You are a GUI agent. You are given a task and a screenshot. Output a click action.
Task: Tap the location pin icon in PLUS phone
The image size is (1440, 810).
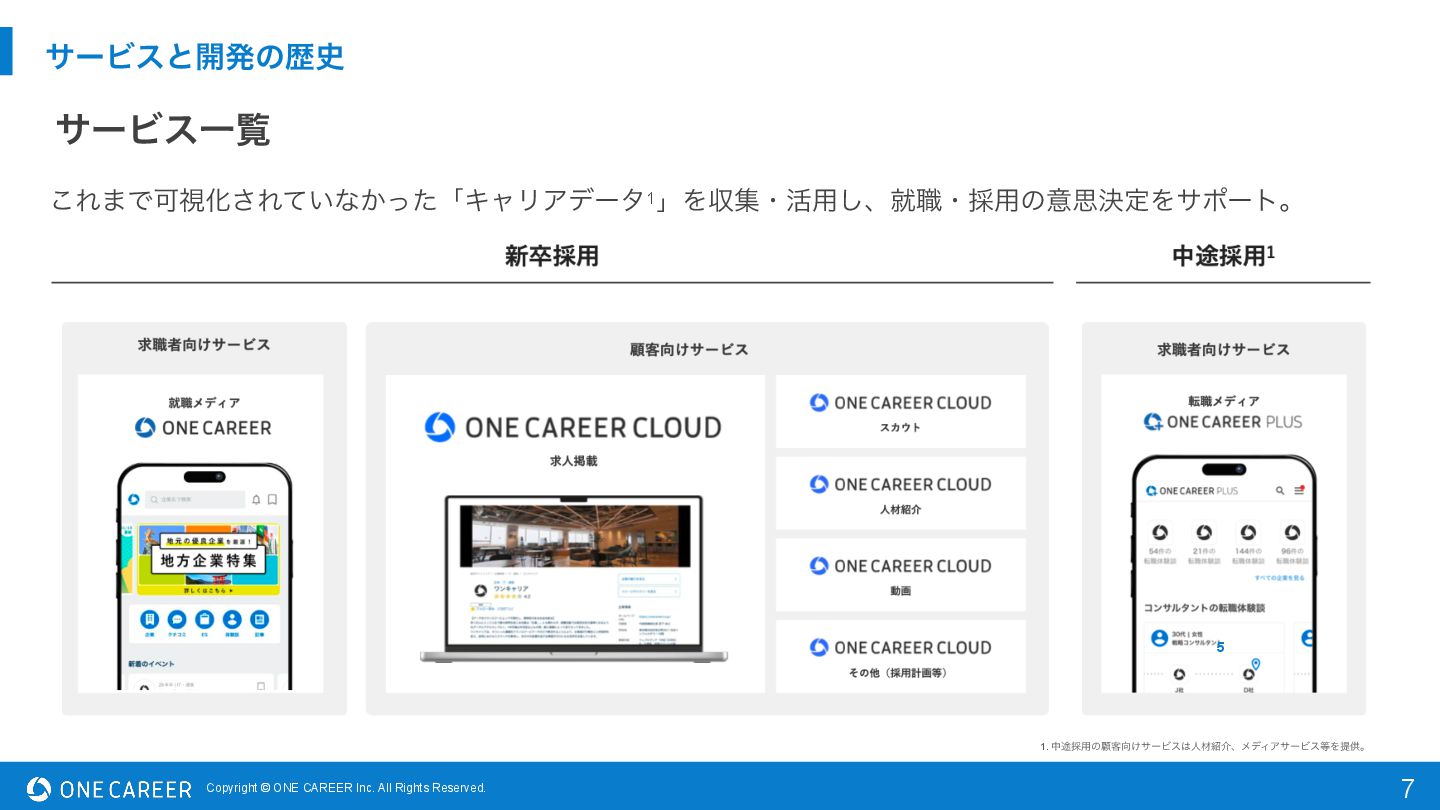[1256, 664]
